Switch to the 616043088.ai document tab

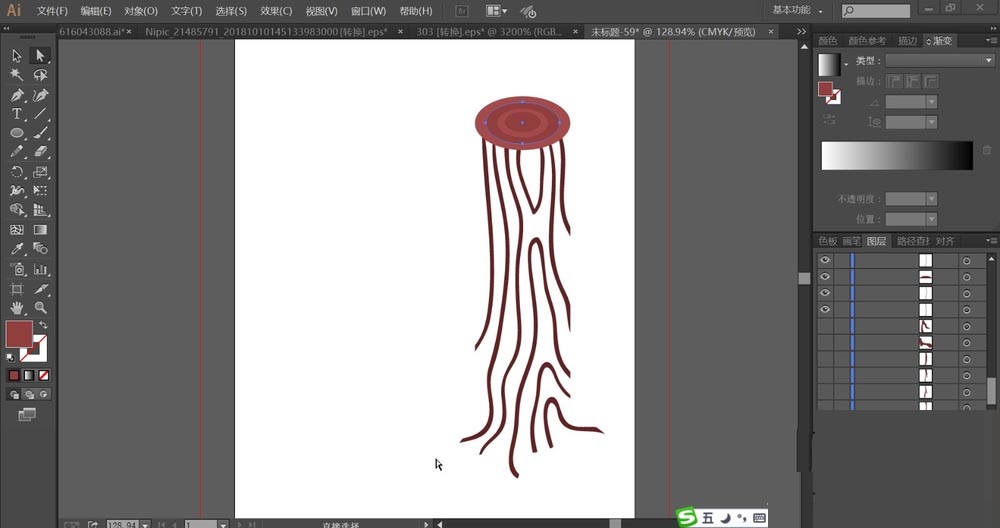pos(92,31)
